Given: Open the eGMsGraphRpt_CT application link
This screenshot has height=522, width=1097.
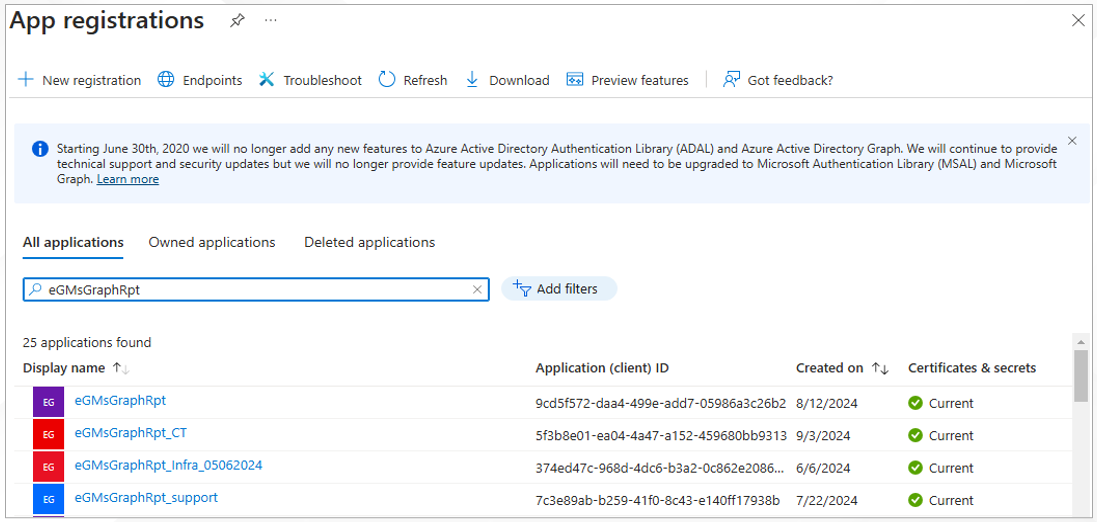Looking at the screenshot, I should (x=131, y=432).
